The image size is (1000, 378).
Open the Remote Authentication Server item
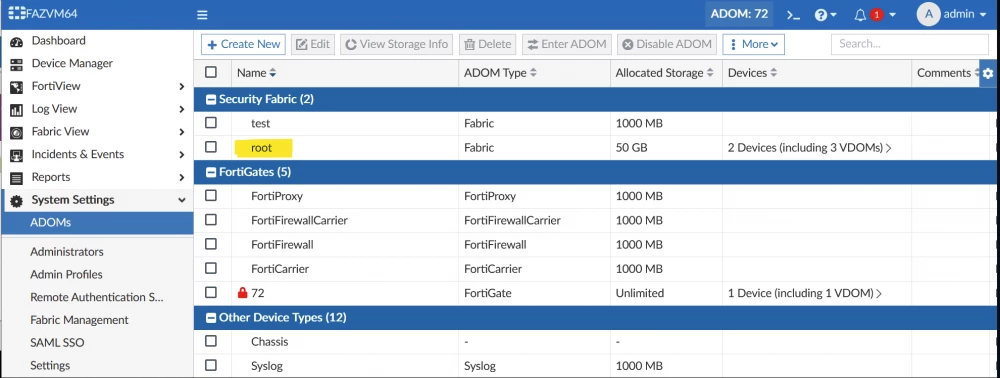pyautogui.click(x=98, y=297)
